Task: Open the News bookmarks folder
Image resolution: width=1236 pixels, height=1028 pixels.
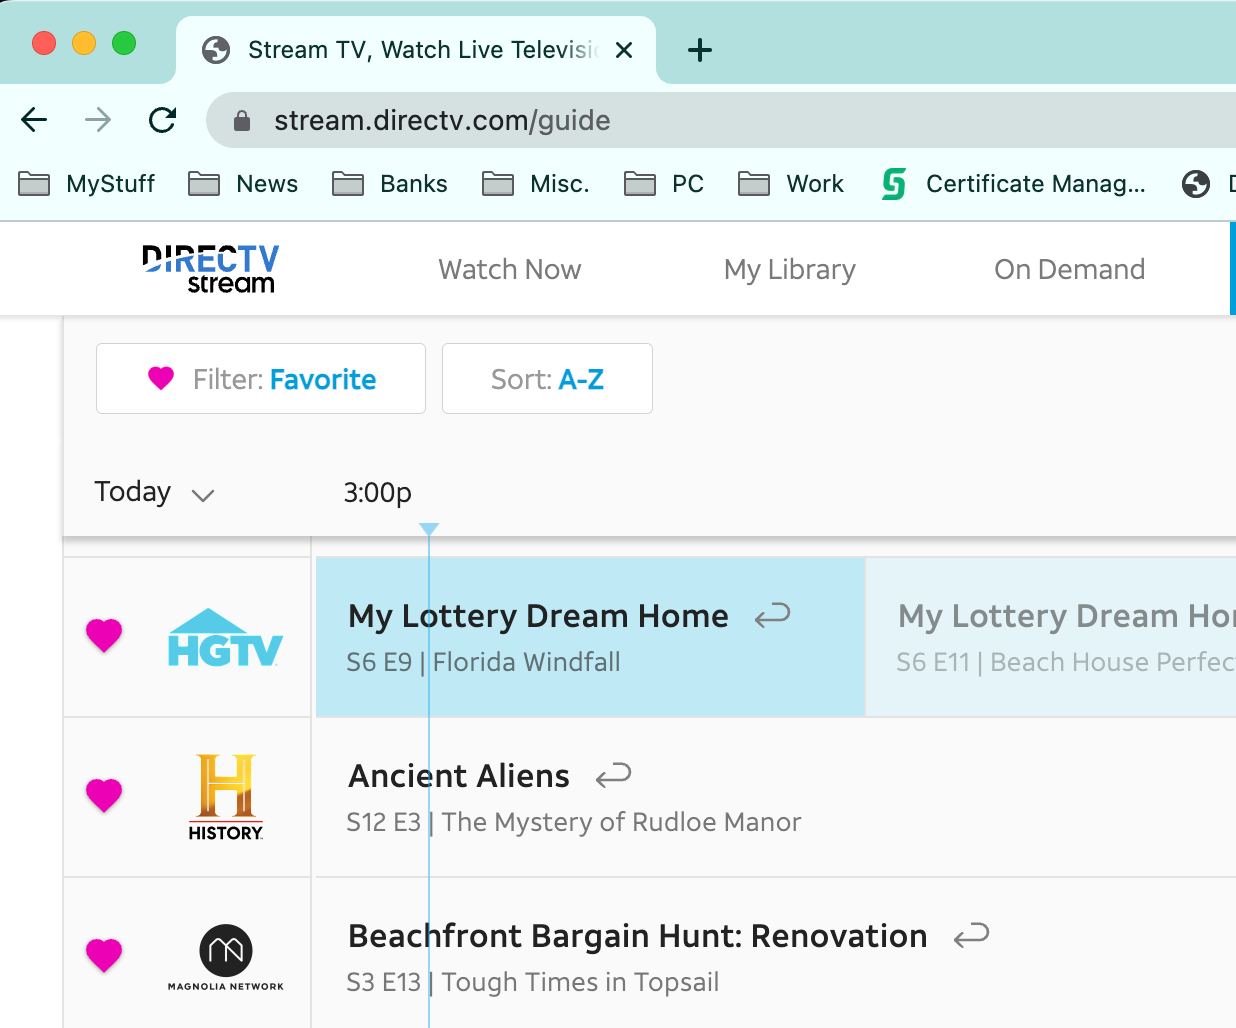Action: point(243,184)
